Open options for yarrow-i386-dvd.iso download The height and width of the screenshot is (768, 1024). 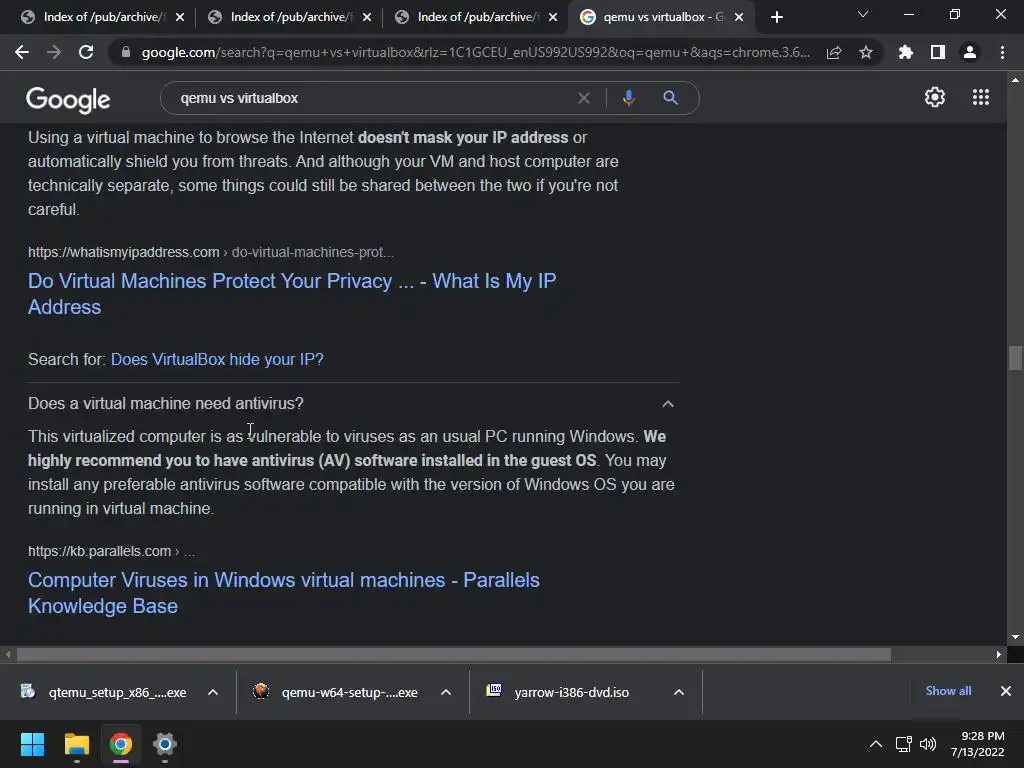tap(679, 692)
